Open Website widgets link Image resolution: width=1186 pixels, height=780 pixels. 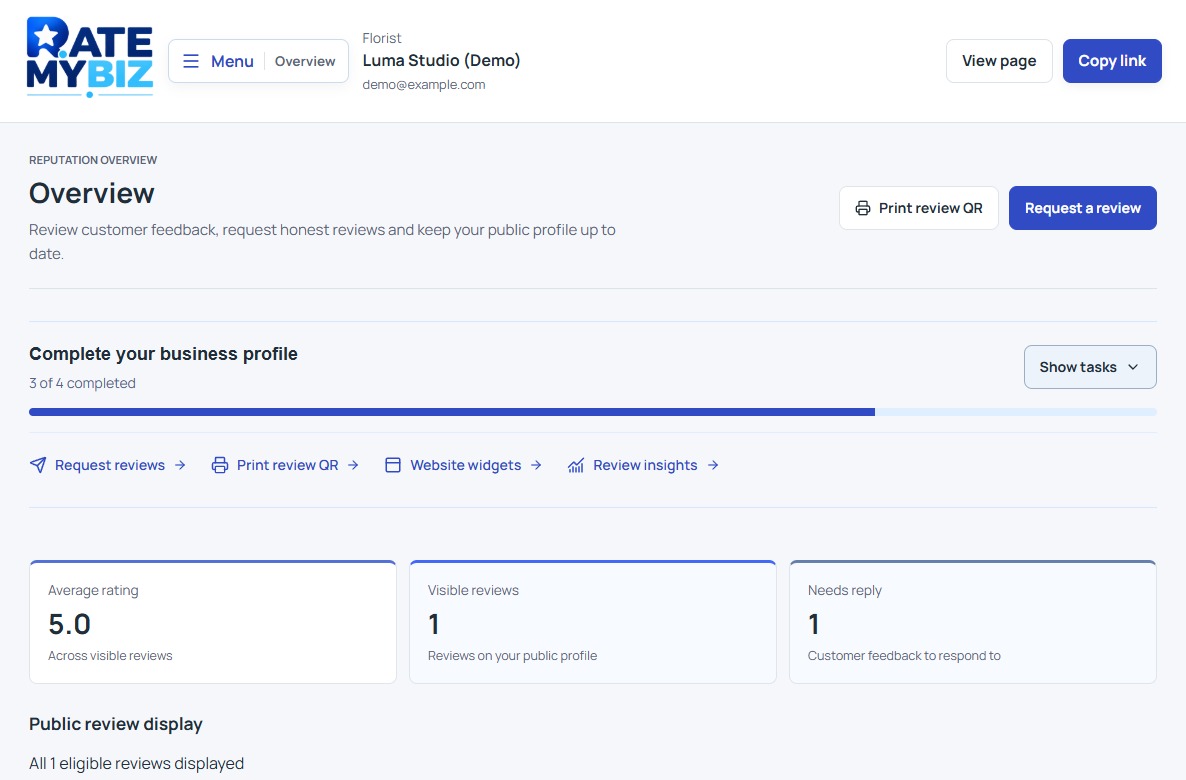(x=465, y=465)
